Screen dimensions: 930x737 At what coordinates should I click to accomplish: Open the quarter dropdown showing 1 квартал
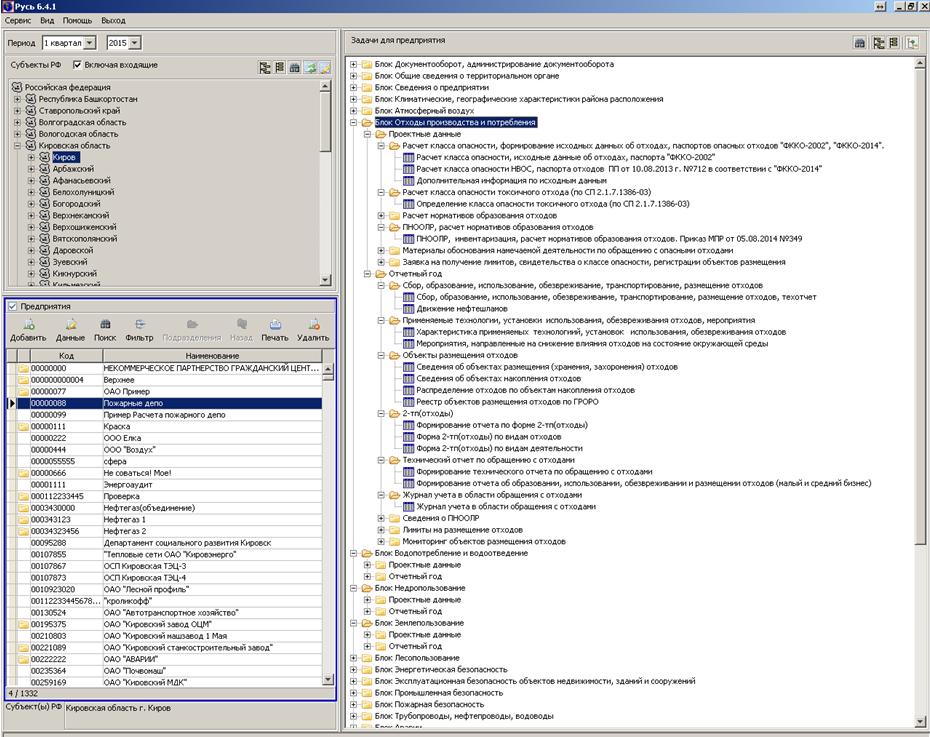point(90,43)
